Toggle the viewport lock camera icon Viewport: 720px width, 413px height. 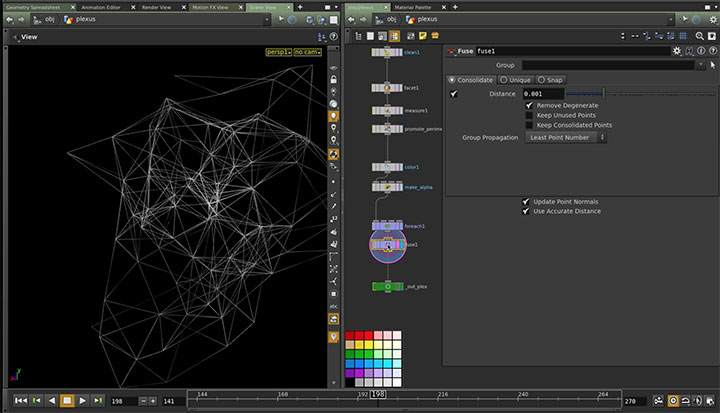333,79
